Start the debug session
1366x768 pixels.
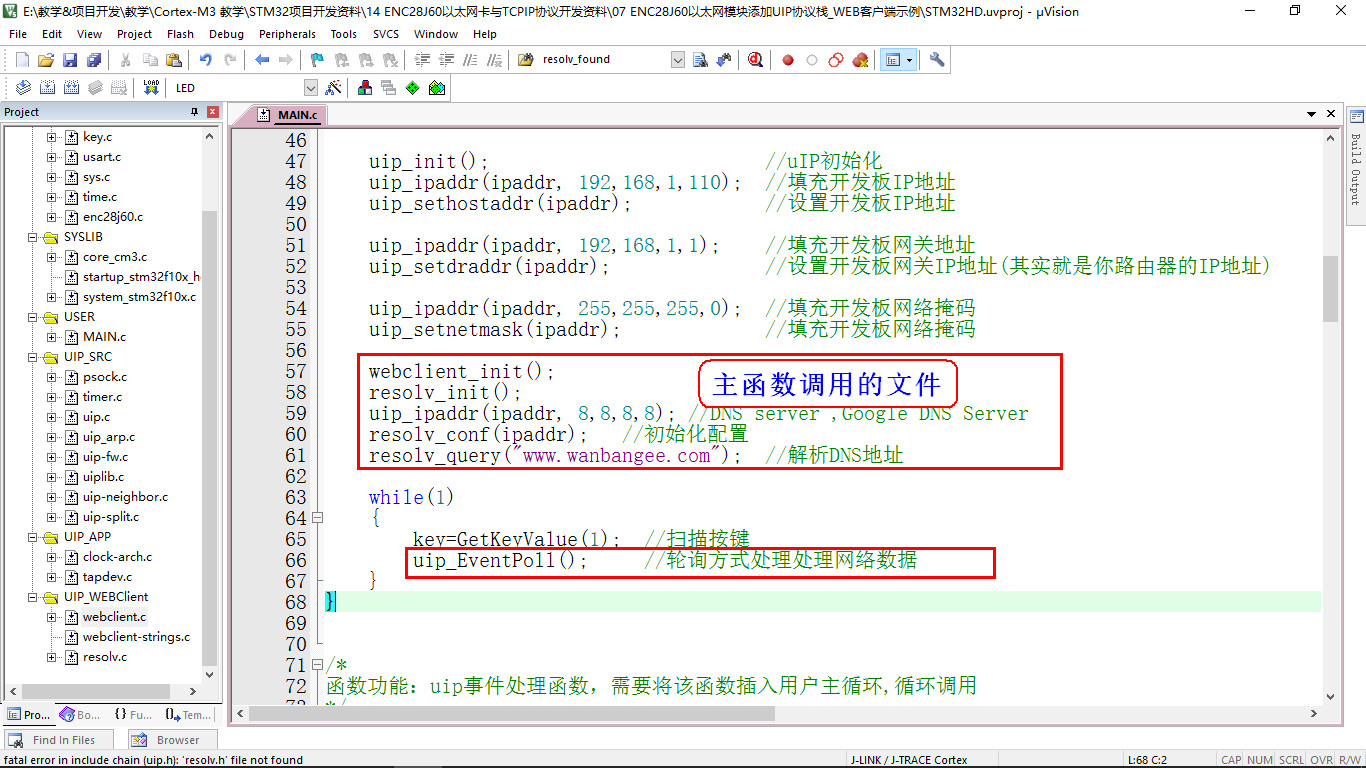click(x=756, y=60)
